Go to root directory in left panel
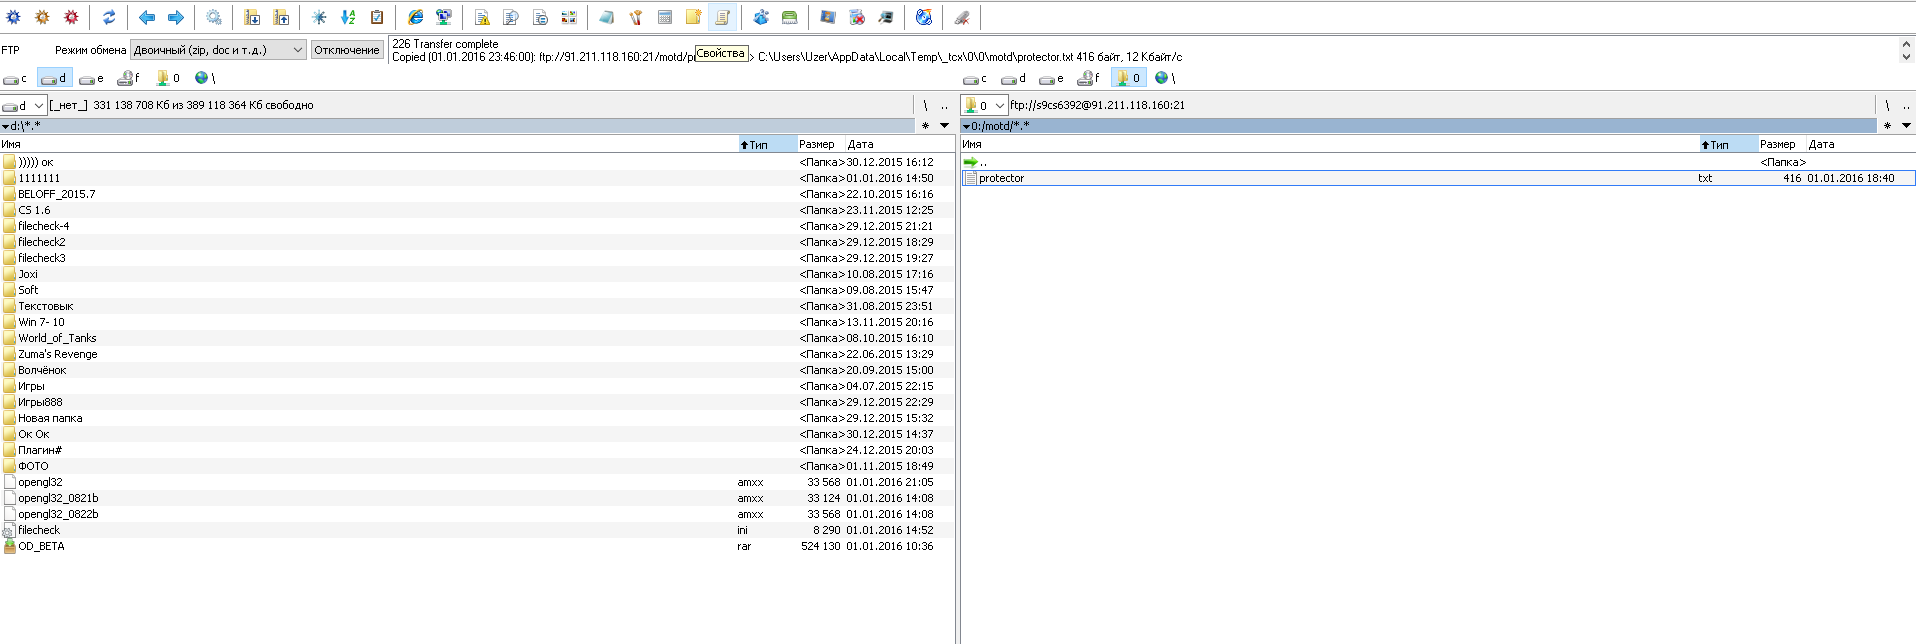 click(x=925, y=105)
